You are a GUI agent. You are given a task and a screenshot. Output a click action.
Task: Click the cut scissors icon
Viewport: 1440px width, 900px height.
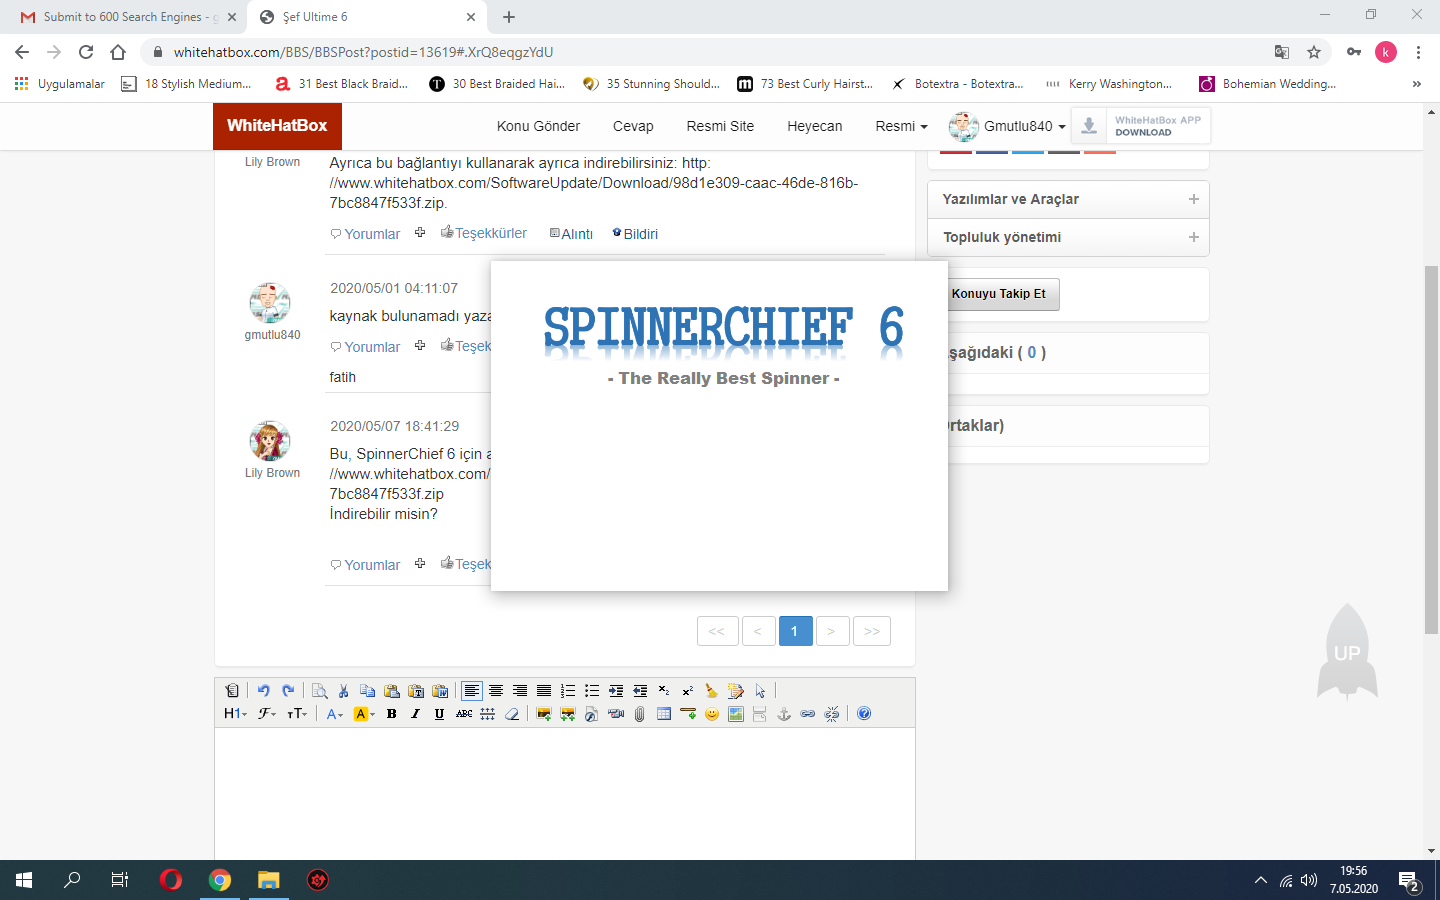[343, 691]
